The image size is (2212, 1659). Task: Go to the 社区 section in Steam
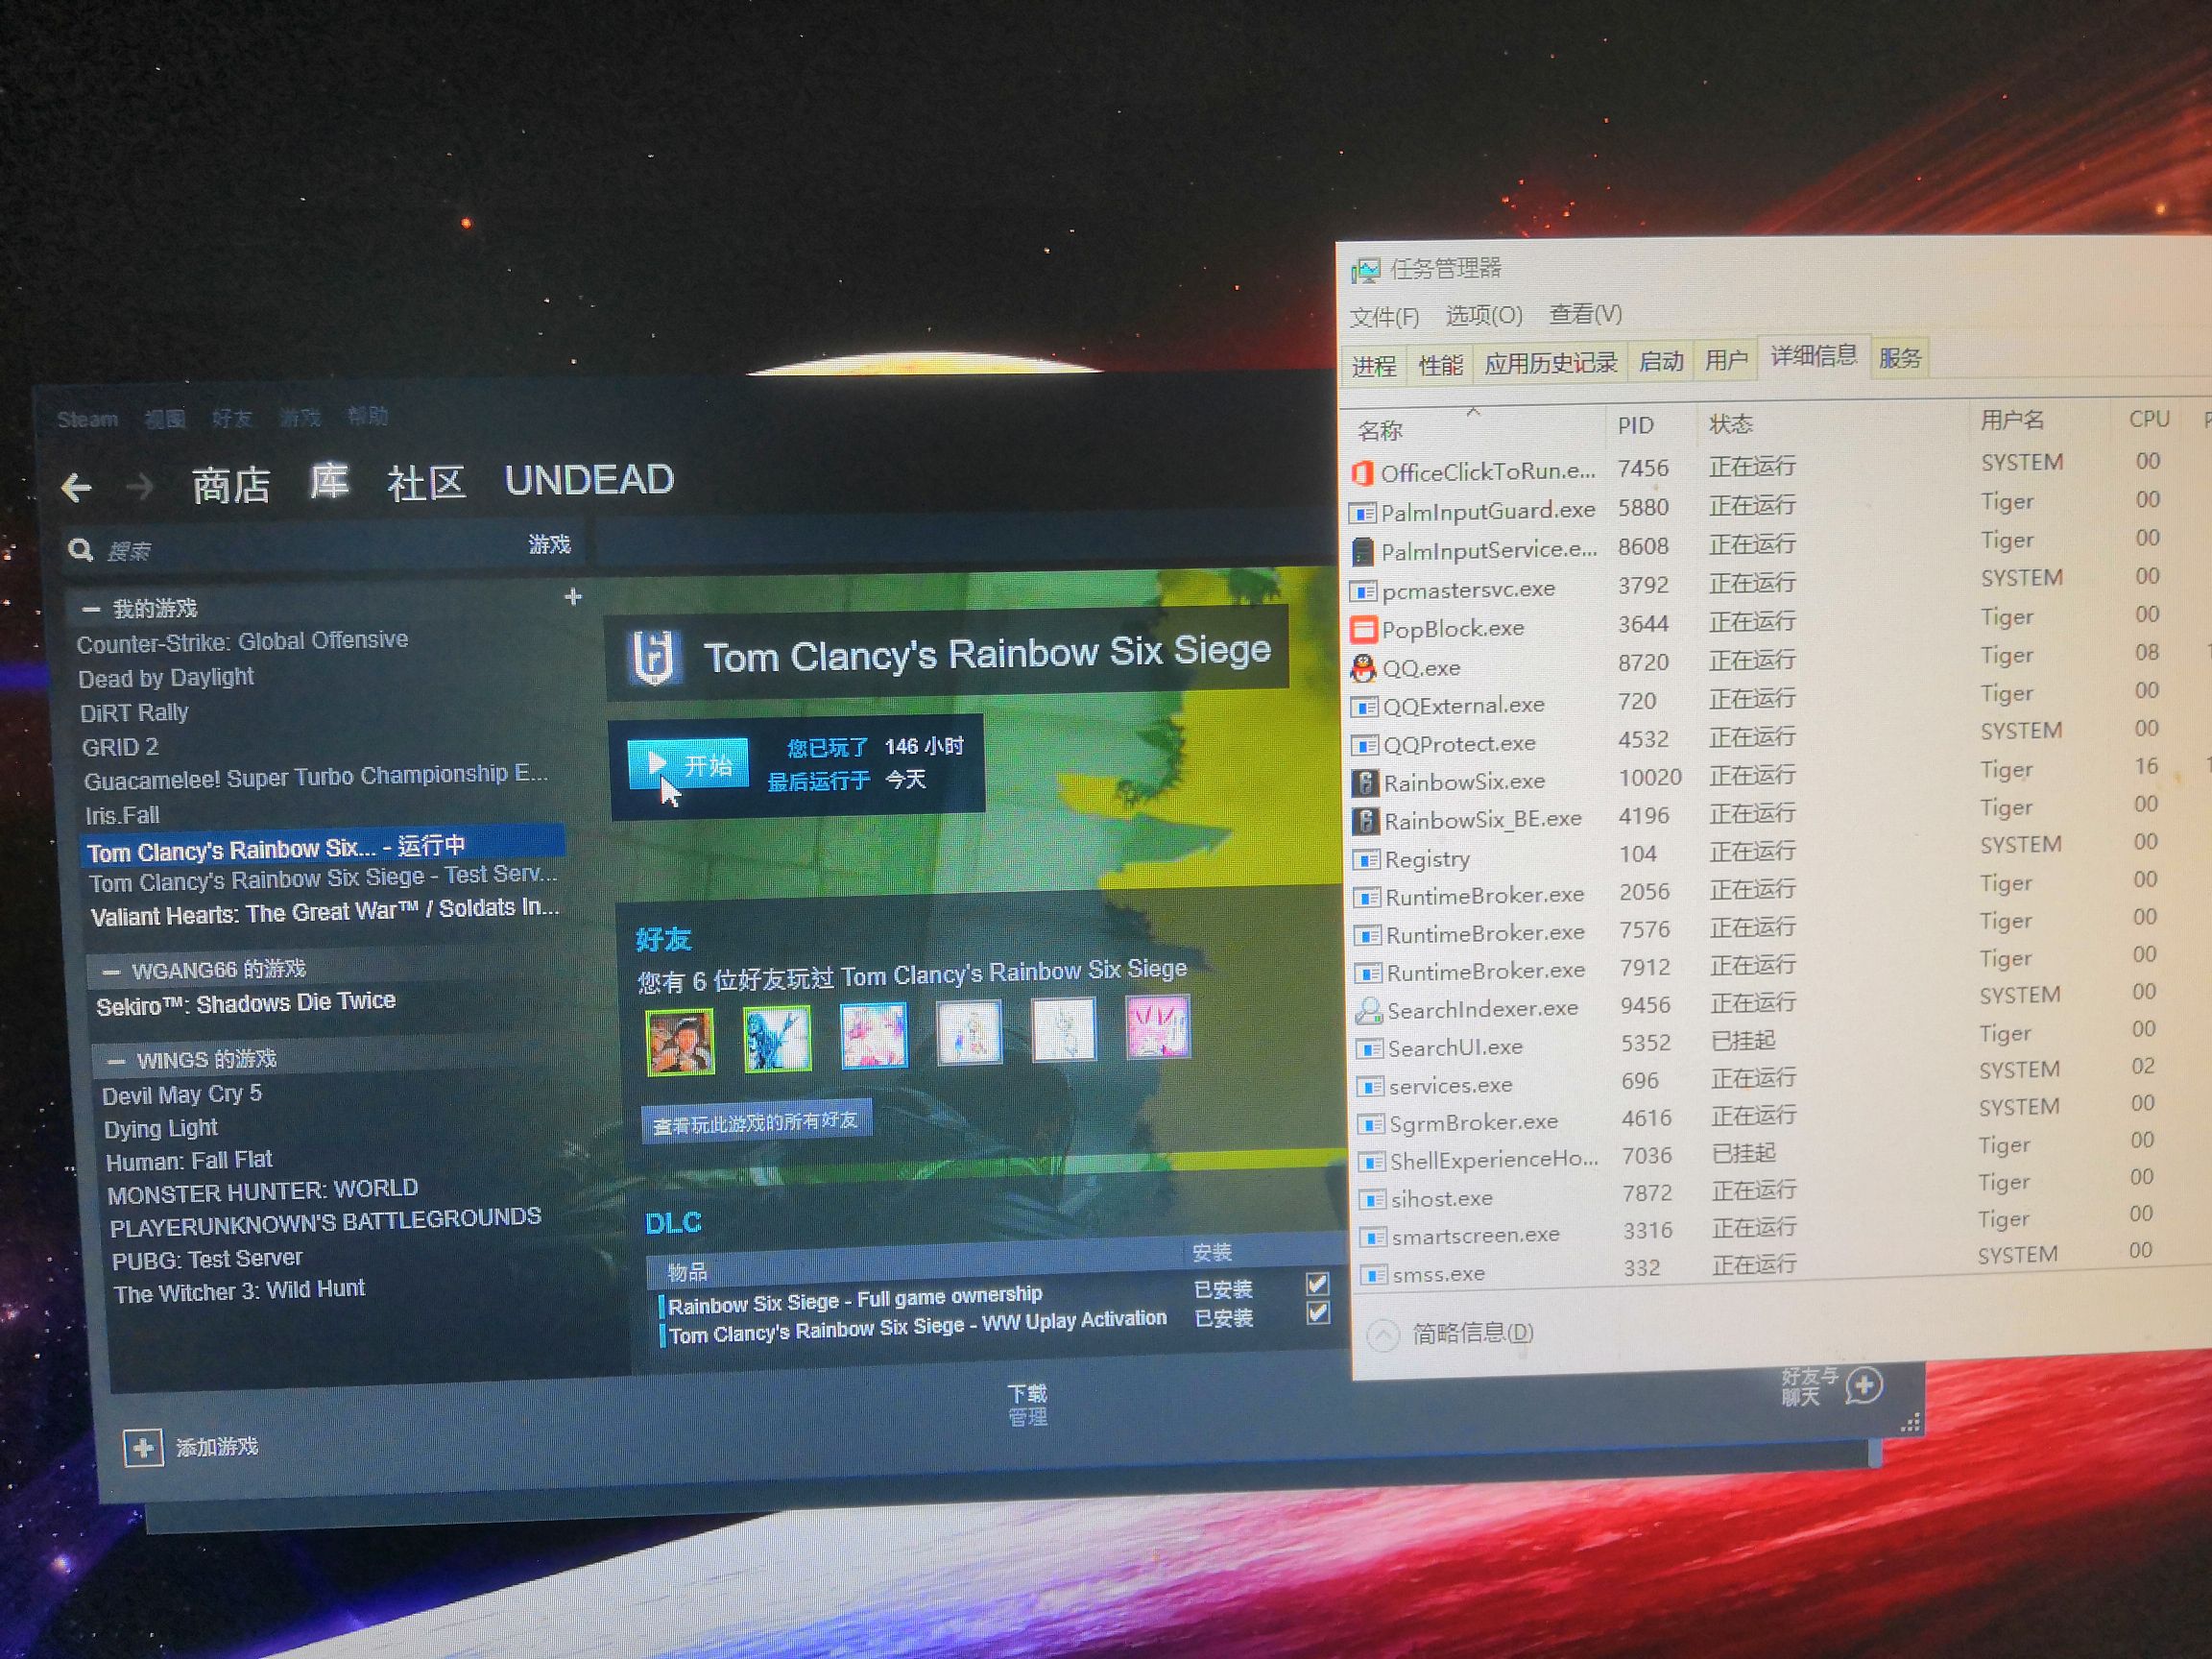click(x=426, y=483)
